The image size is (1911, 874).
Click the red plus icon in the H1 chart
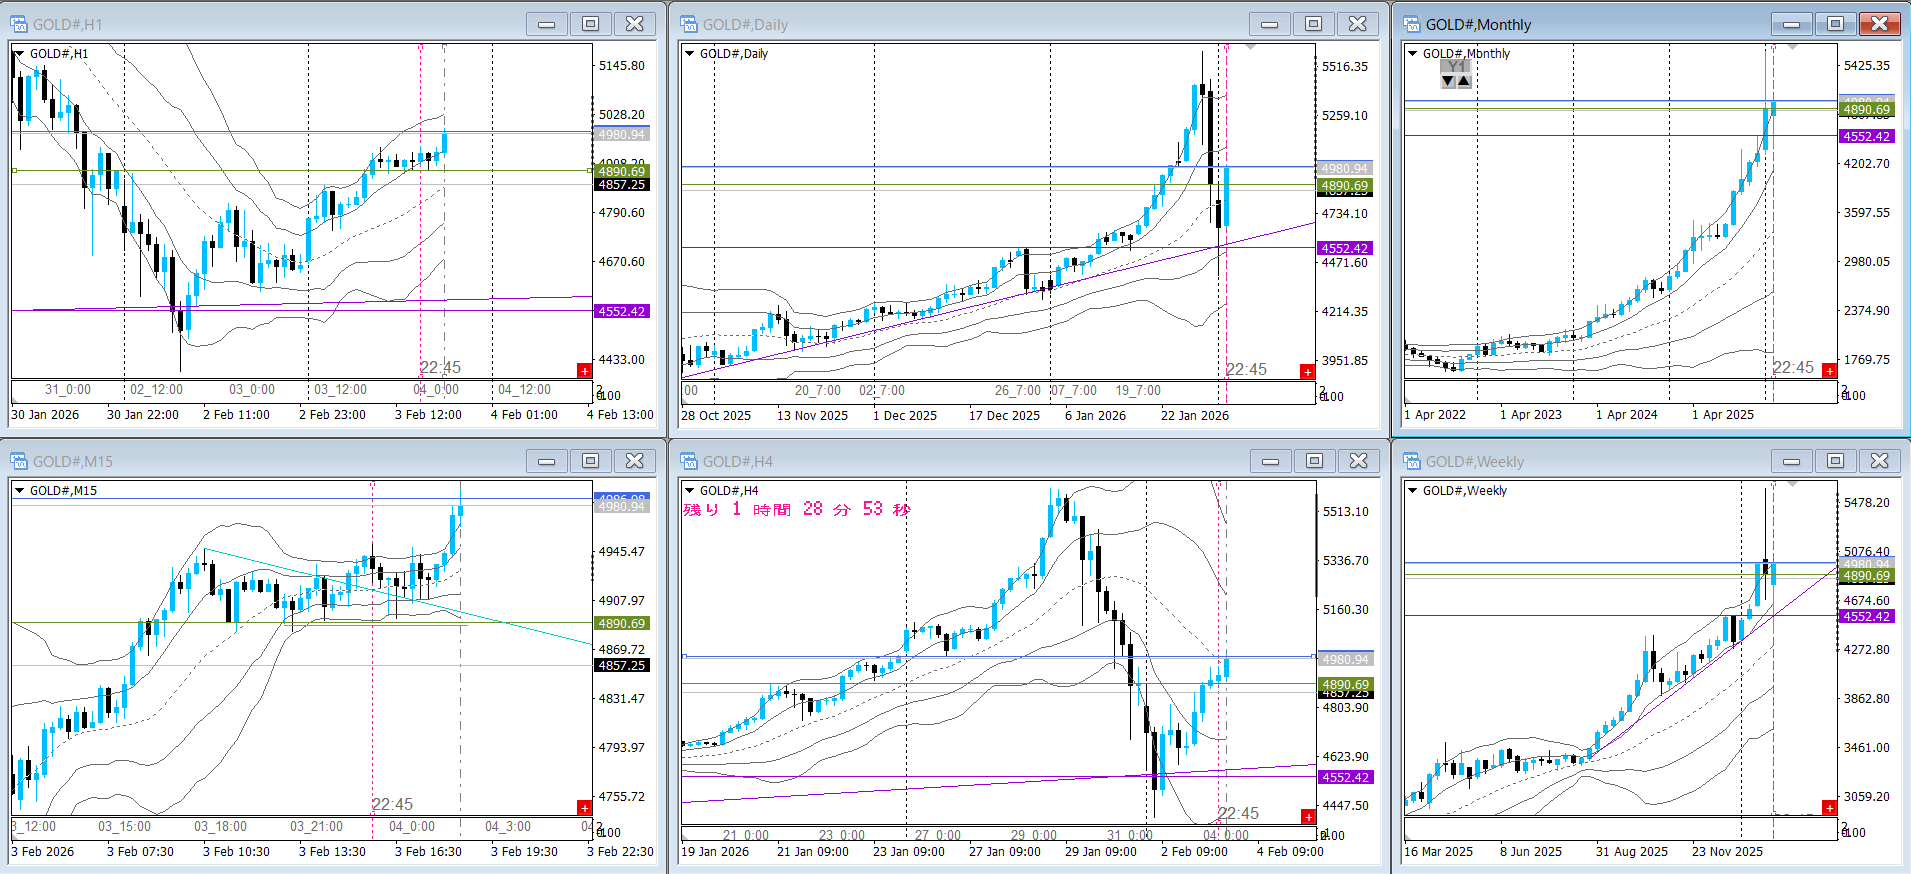click(x=585, y=371)
